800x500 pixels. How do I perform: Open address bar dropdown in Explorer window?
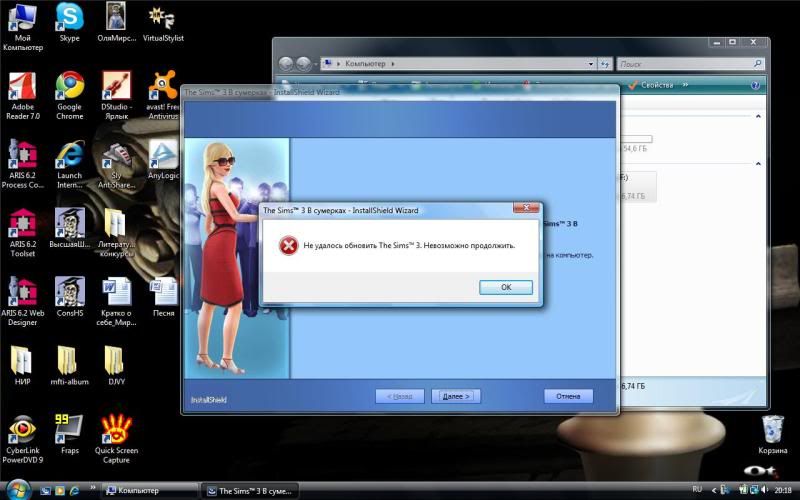(x=590, y=64)
